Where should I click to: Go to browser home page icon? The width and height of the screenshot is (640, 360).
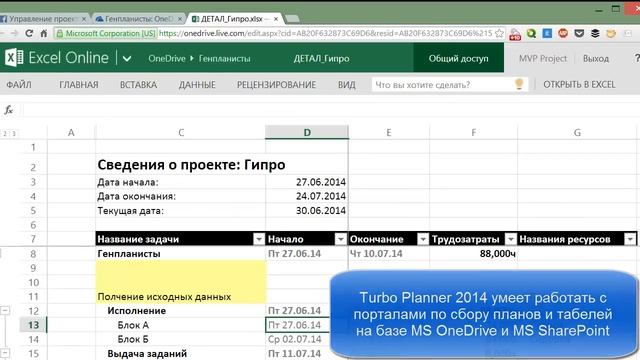[44, 33]
